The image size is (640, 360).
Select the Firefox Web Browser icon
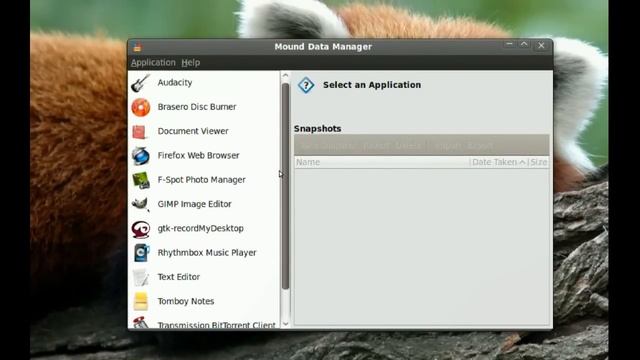click(x=141, y=156)
